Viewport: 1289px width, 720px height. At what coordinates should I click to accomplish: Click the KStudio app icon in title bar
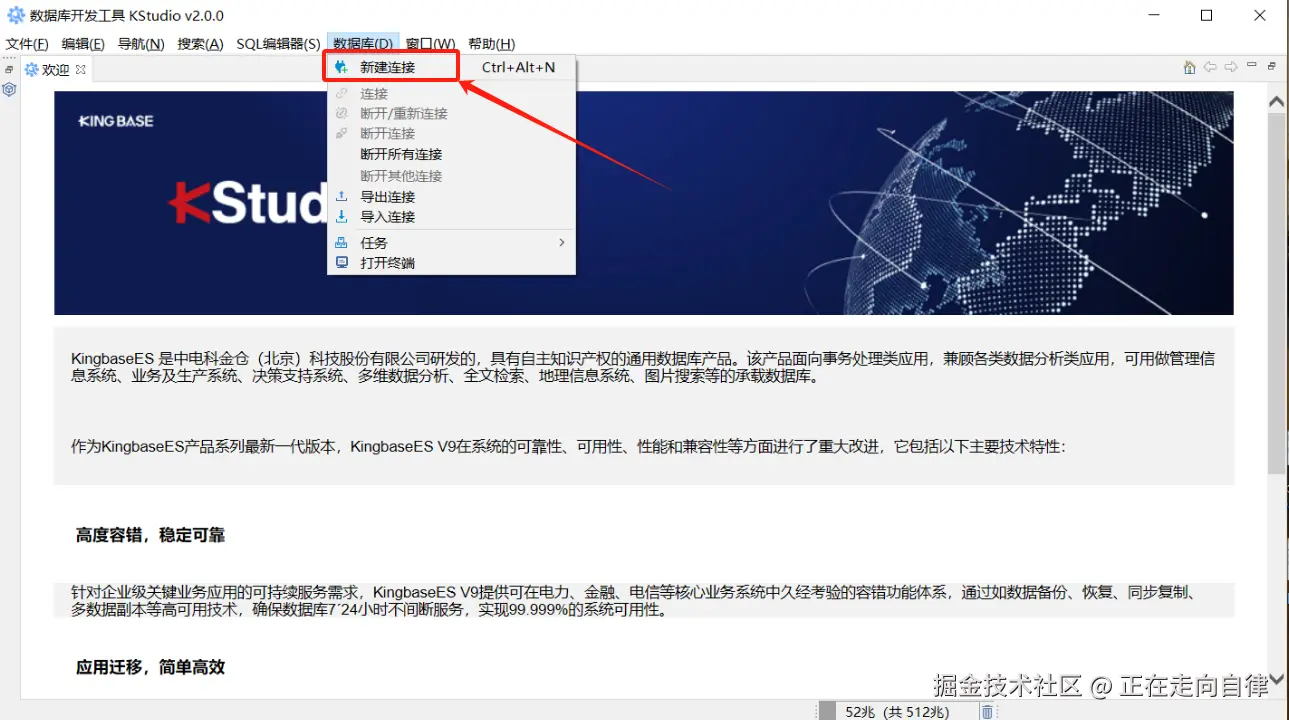[x=16, y=15]
